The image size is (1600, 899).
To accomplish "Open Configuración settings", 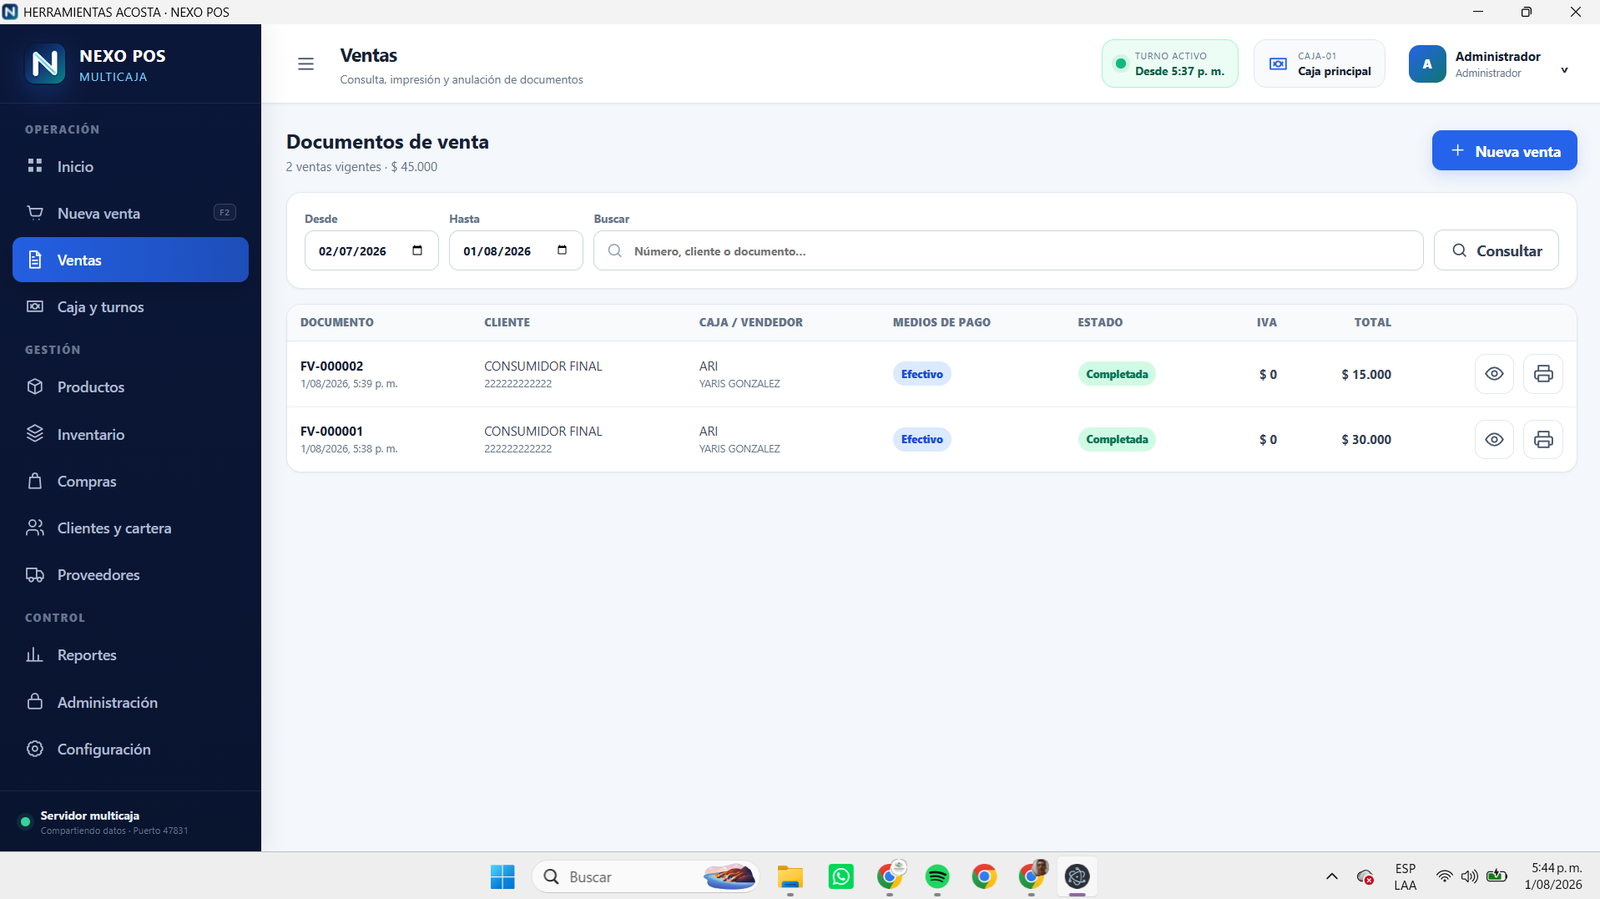I will tap(130, 749).
